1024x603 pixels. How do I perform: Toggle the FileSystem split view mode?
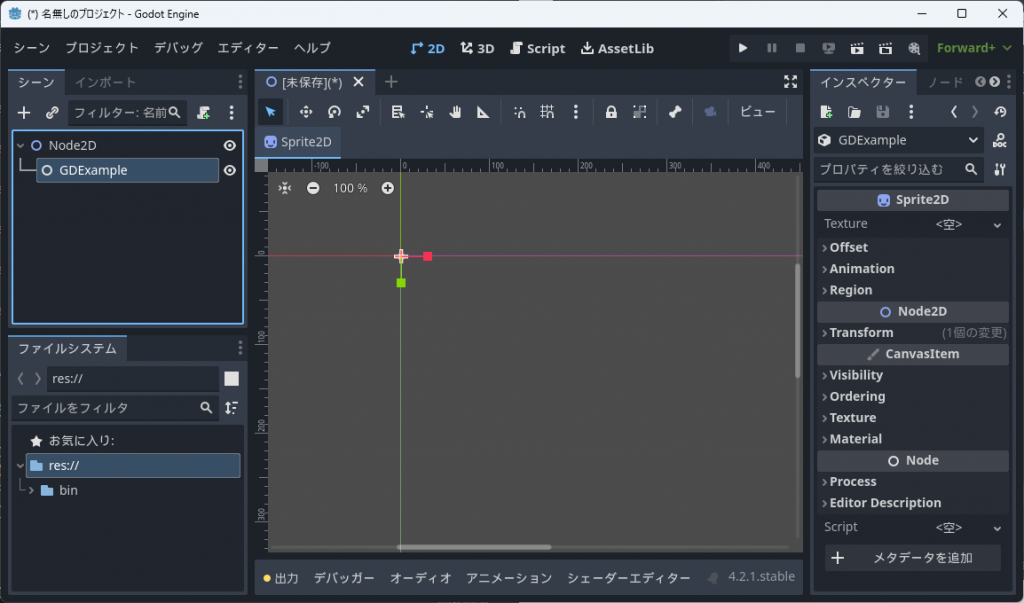pyautogui.click(x=231, y=379)
